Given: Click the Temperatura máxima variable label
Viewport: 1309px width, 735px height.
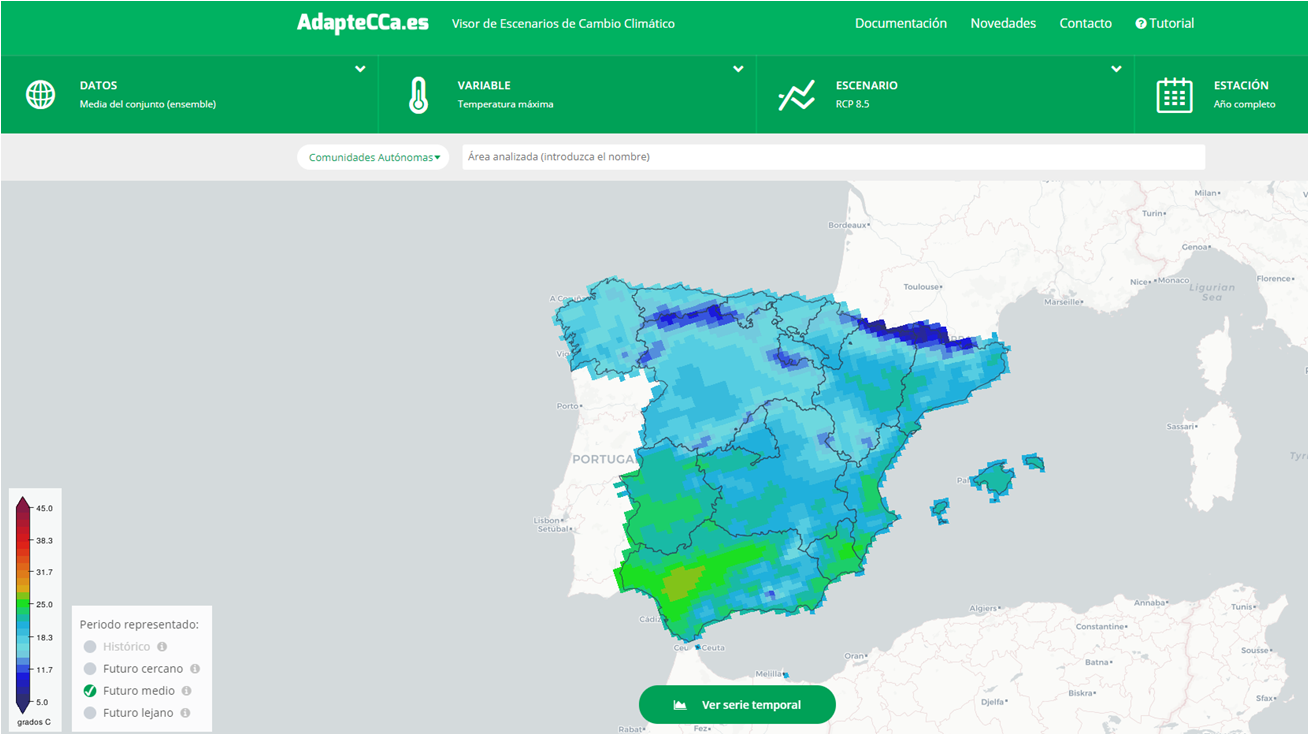Looking at the screenshot, I should click(505, 104).
